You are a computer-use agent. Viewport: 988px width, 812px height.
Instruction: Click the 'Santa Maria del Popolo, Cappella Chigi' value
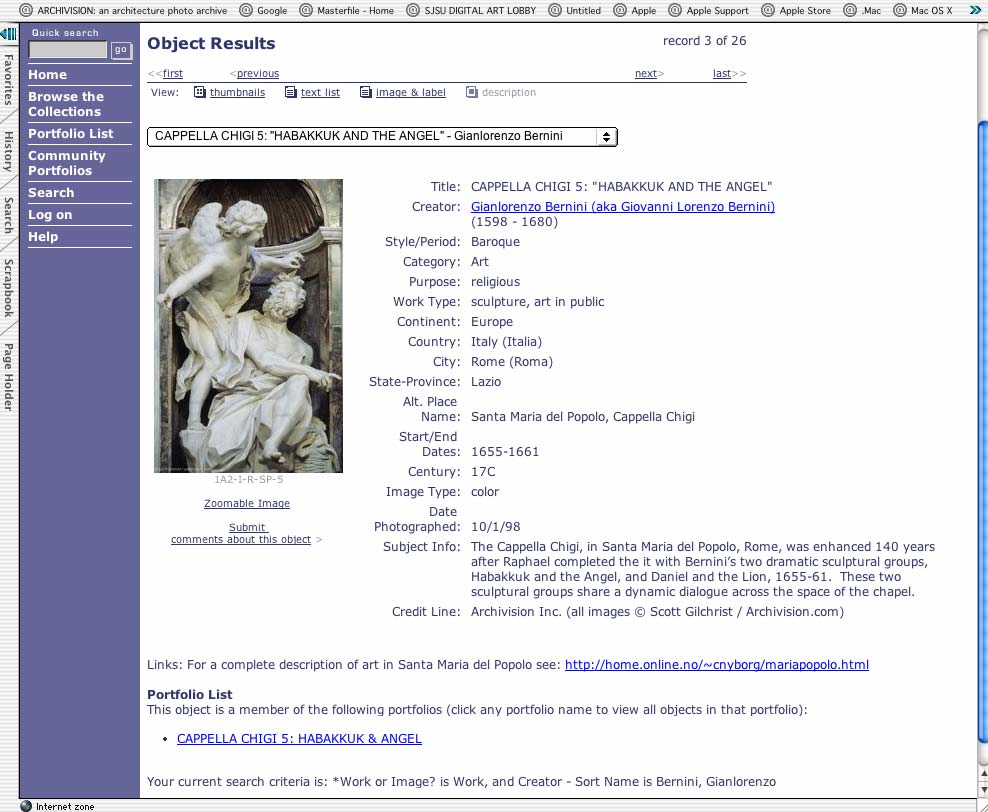(x=583, y=416)
